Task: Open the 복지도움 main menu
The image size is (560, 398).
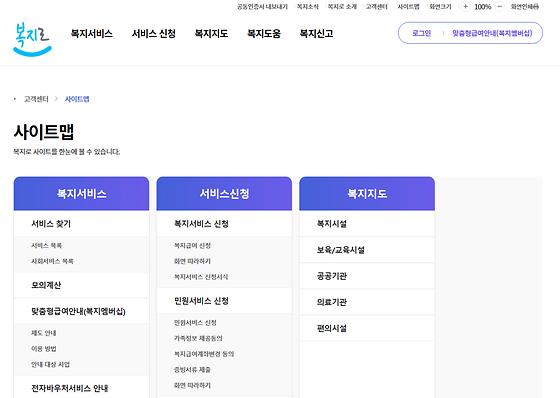Action: click(x=264, y=34)
